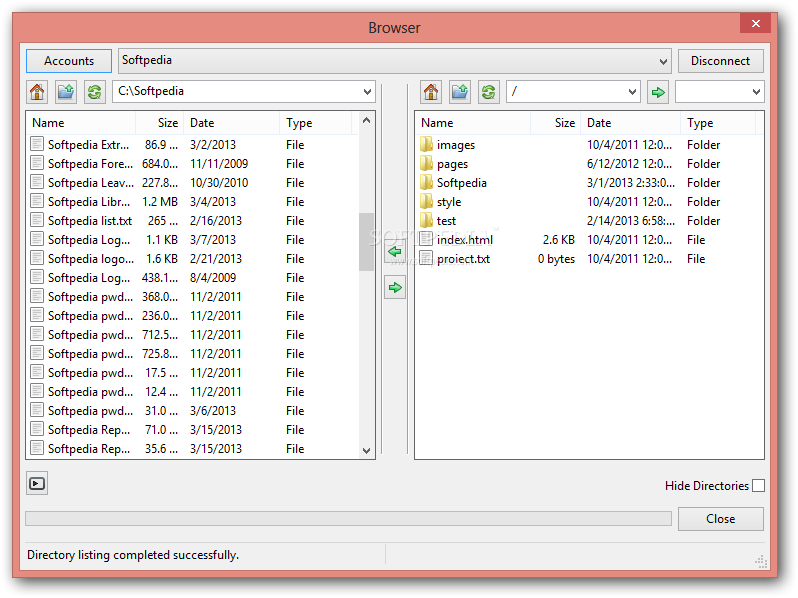Open the Accounts button
The image size is (798, 598).
(69, 61)
